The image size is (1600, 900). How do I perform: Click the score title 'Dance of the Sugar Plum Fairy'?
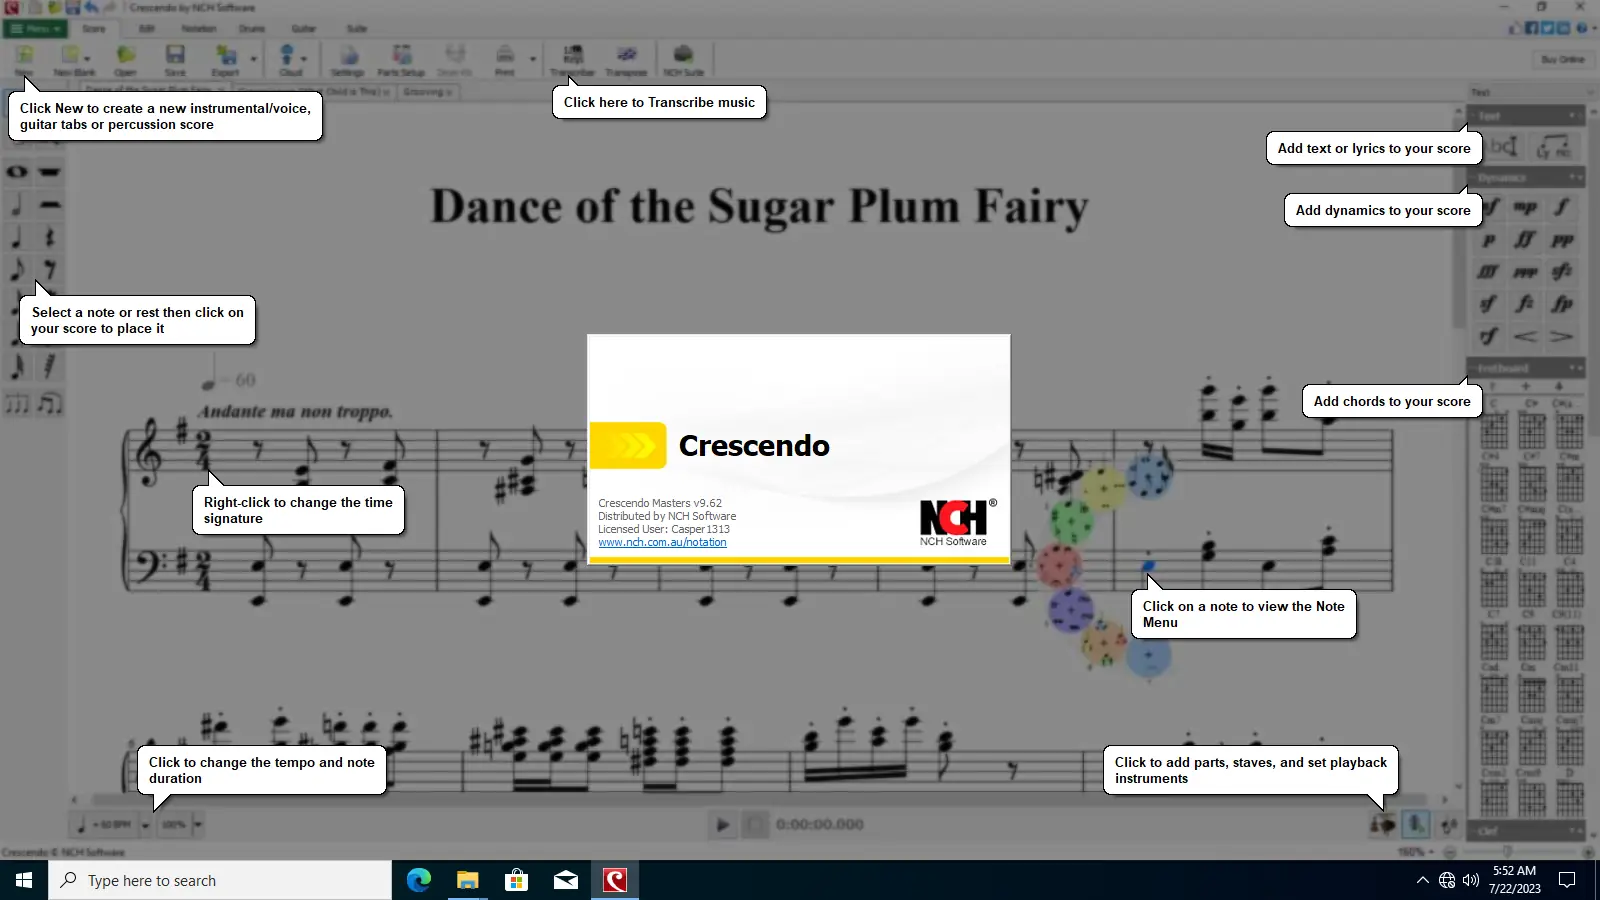click(759, 207)
